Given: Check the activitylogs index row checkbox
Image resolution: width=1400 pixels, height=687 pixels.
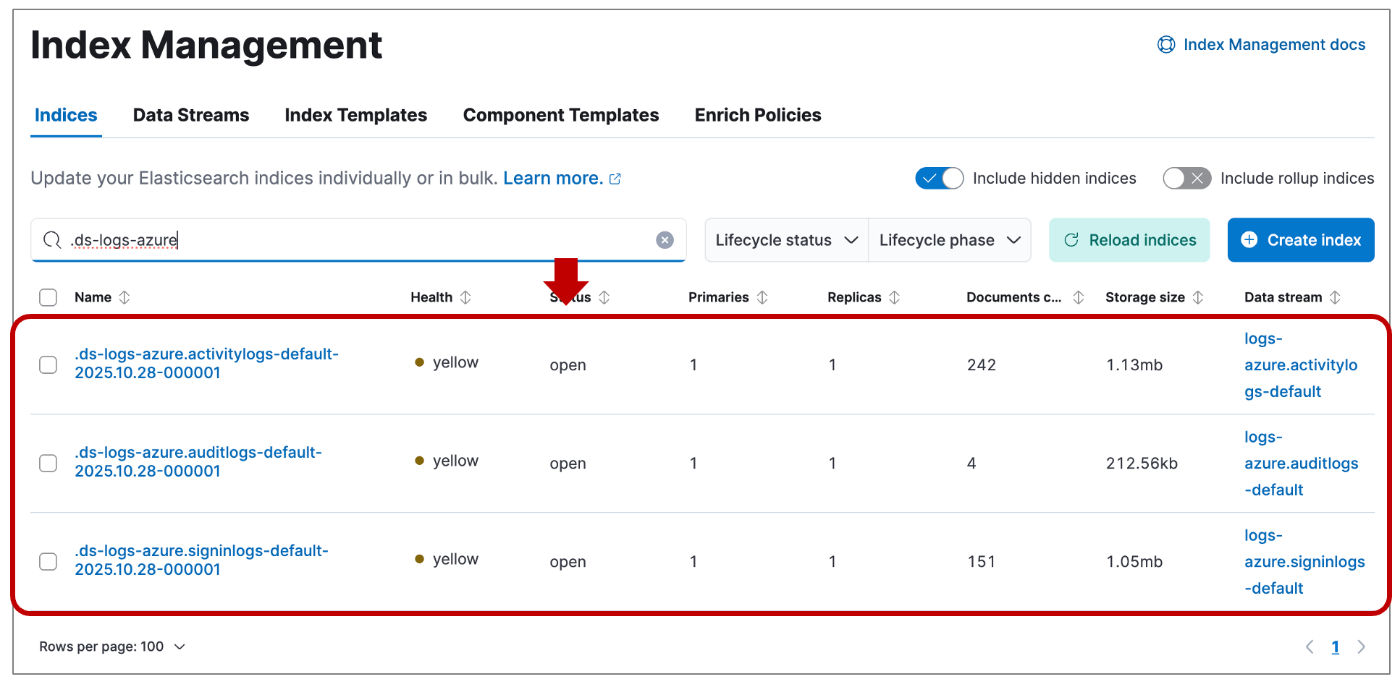Looking at the screenshot, I should [x=48, y=365].
